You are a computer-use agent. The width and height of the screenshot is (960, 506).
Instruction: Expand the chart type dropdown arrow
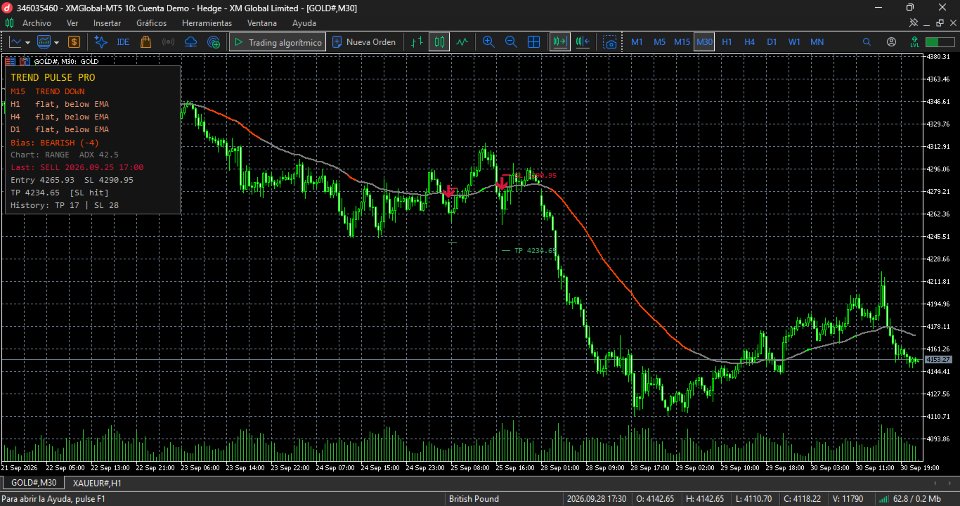[28, 43]
